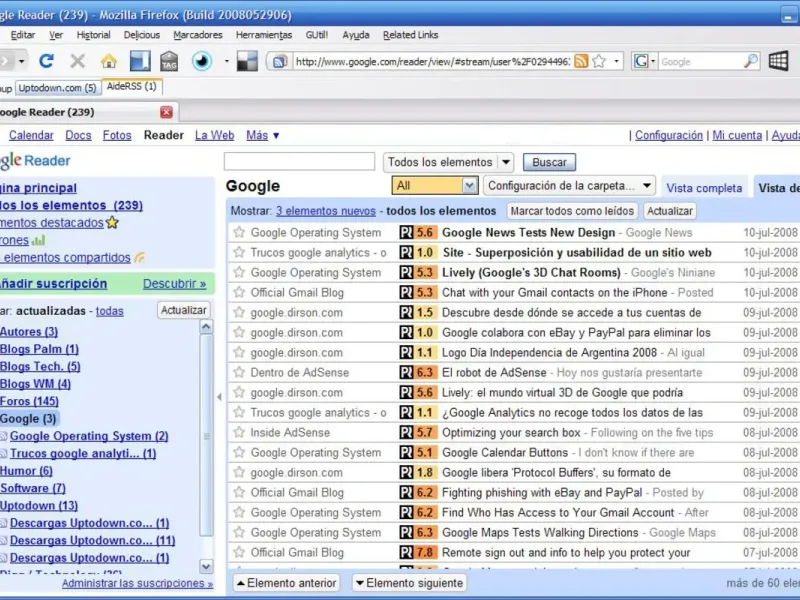
Task: Close the Google Reader tab
Action: pos(166,112)
